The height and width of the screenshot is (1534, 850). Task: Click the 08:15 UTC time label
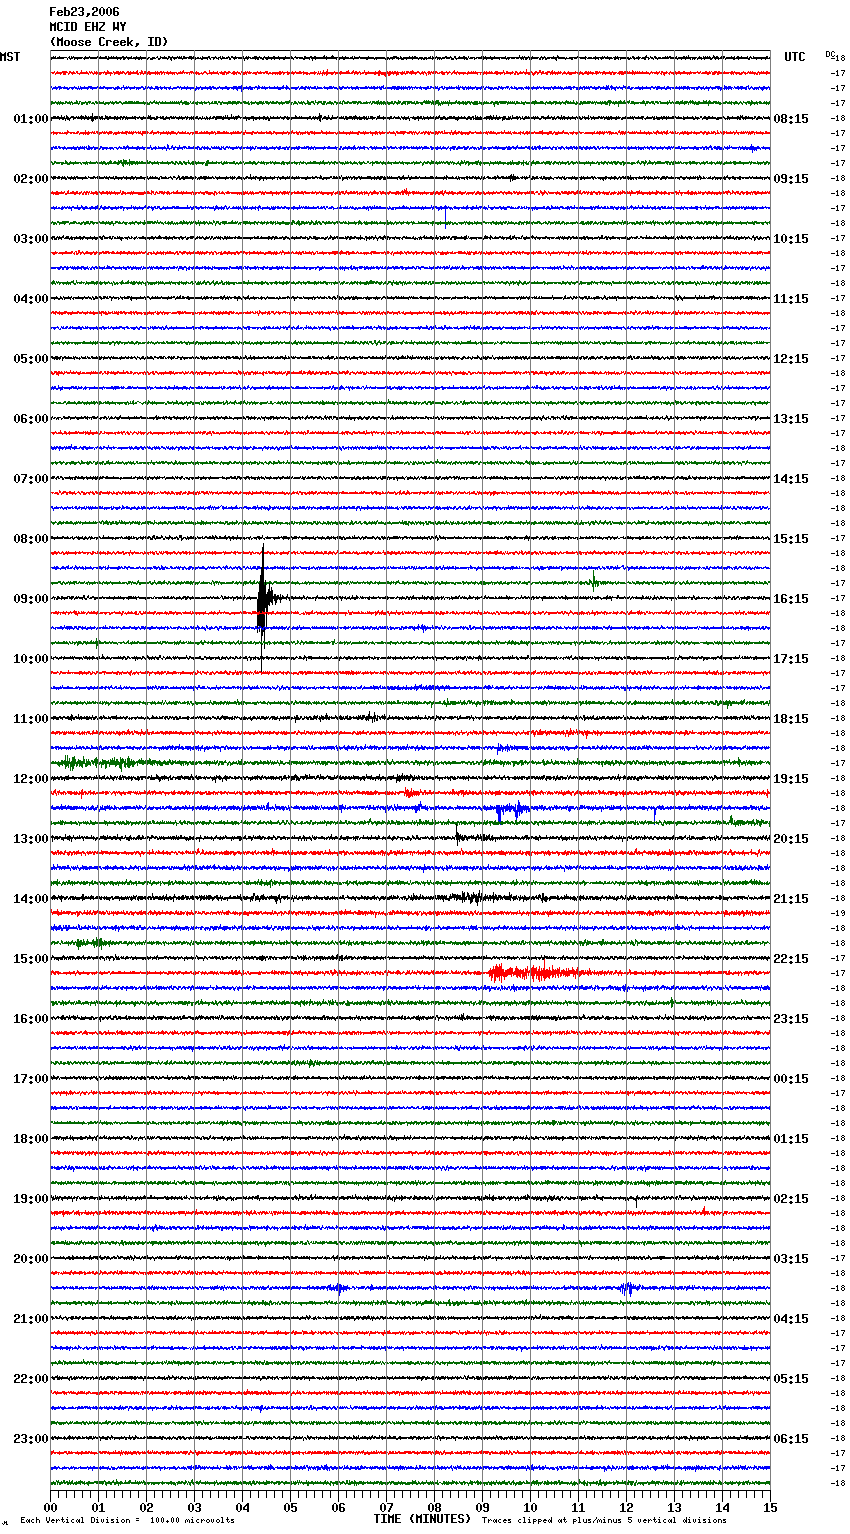coord(791,119)
